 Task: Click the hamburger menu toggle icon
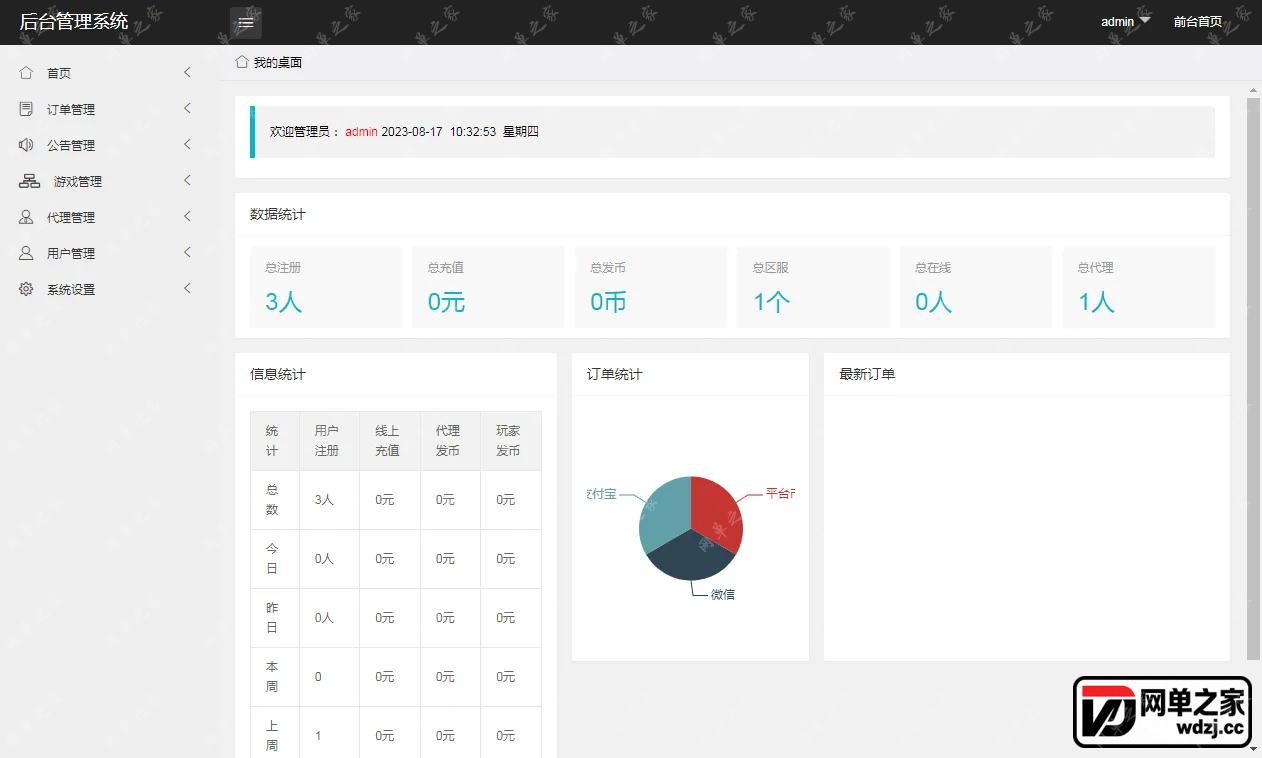pyautogui.click(x=246, y=22)
